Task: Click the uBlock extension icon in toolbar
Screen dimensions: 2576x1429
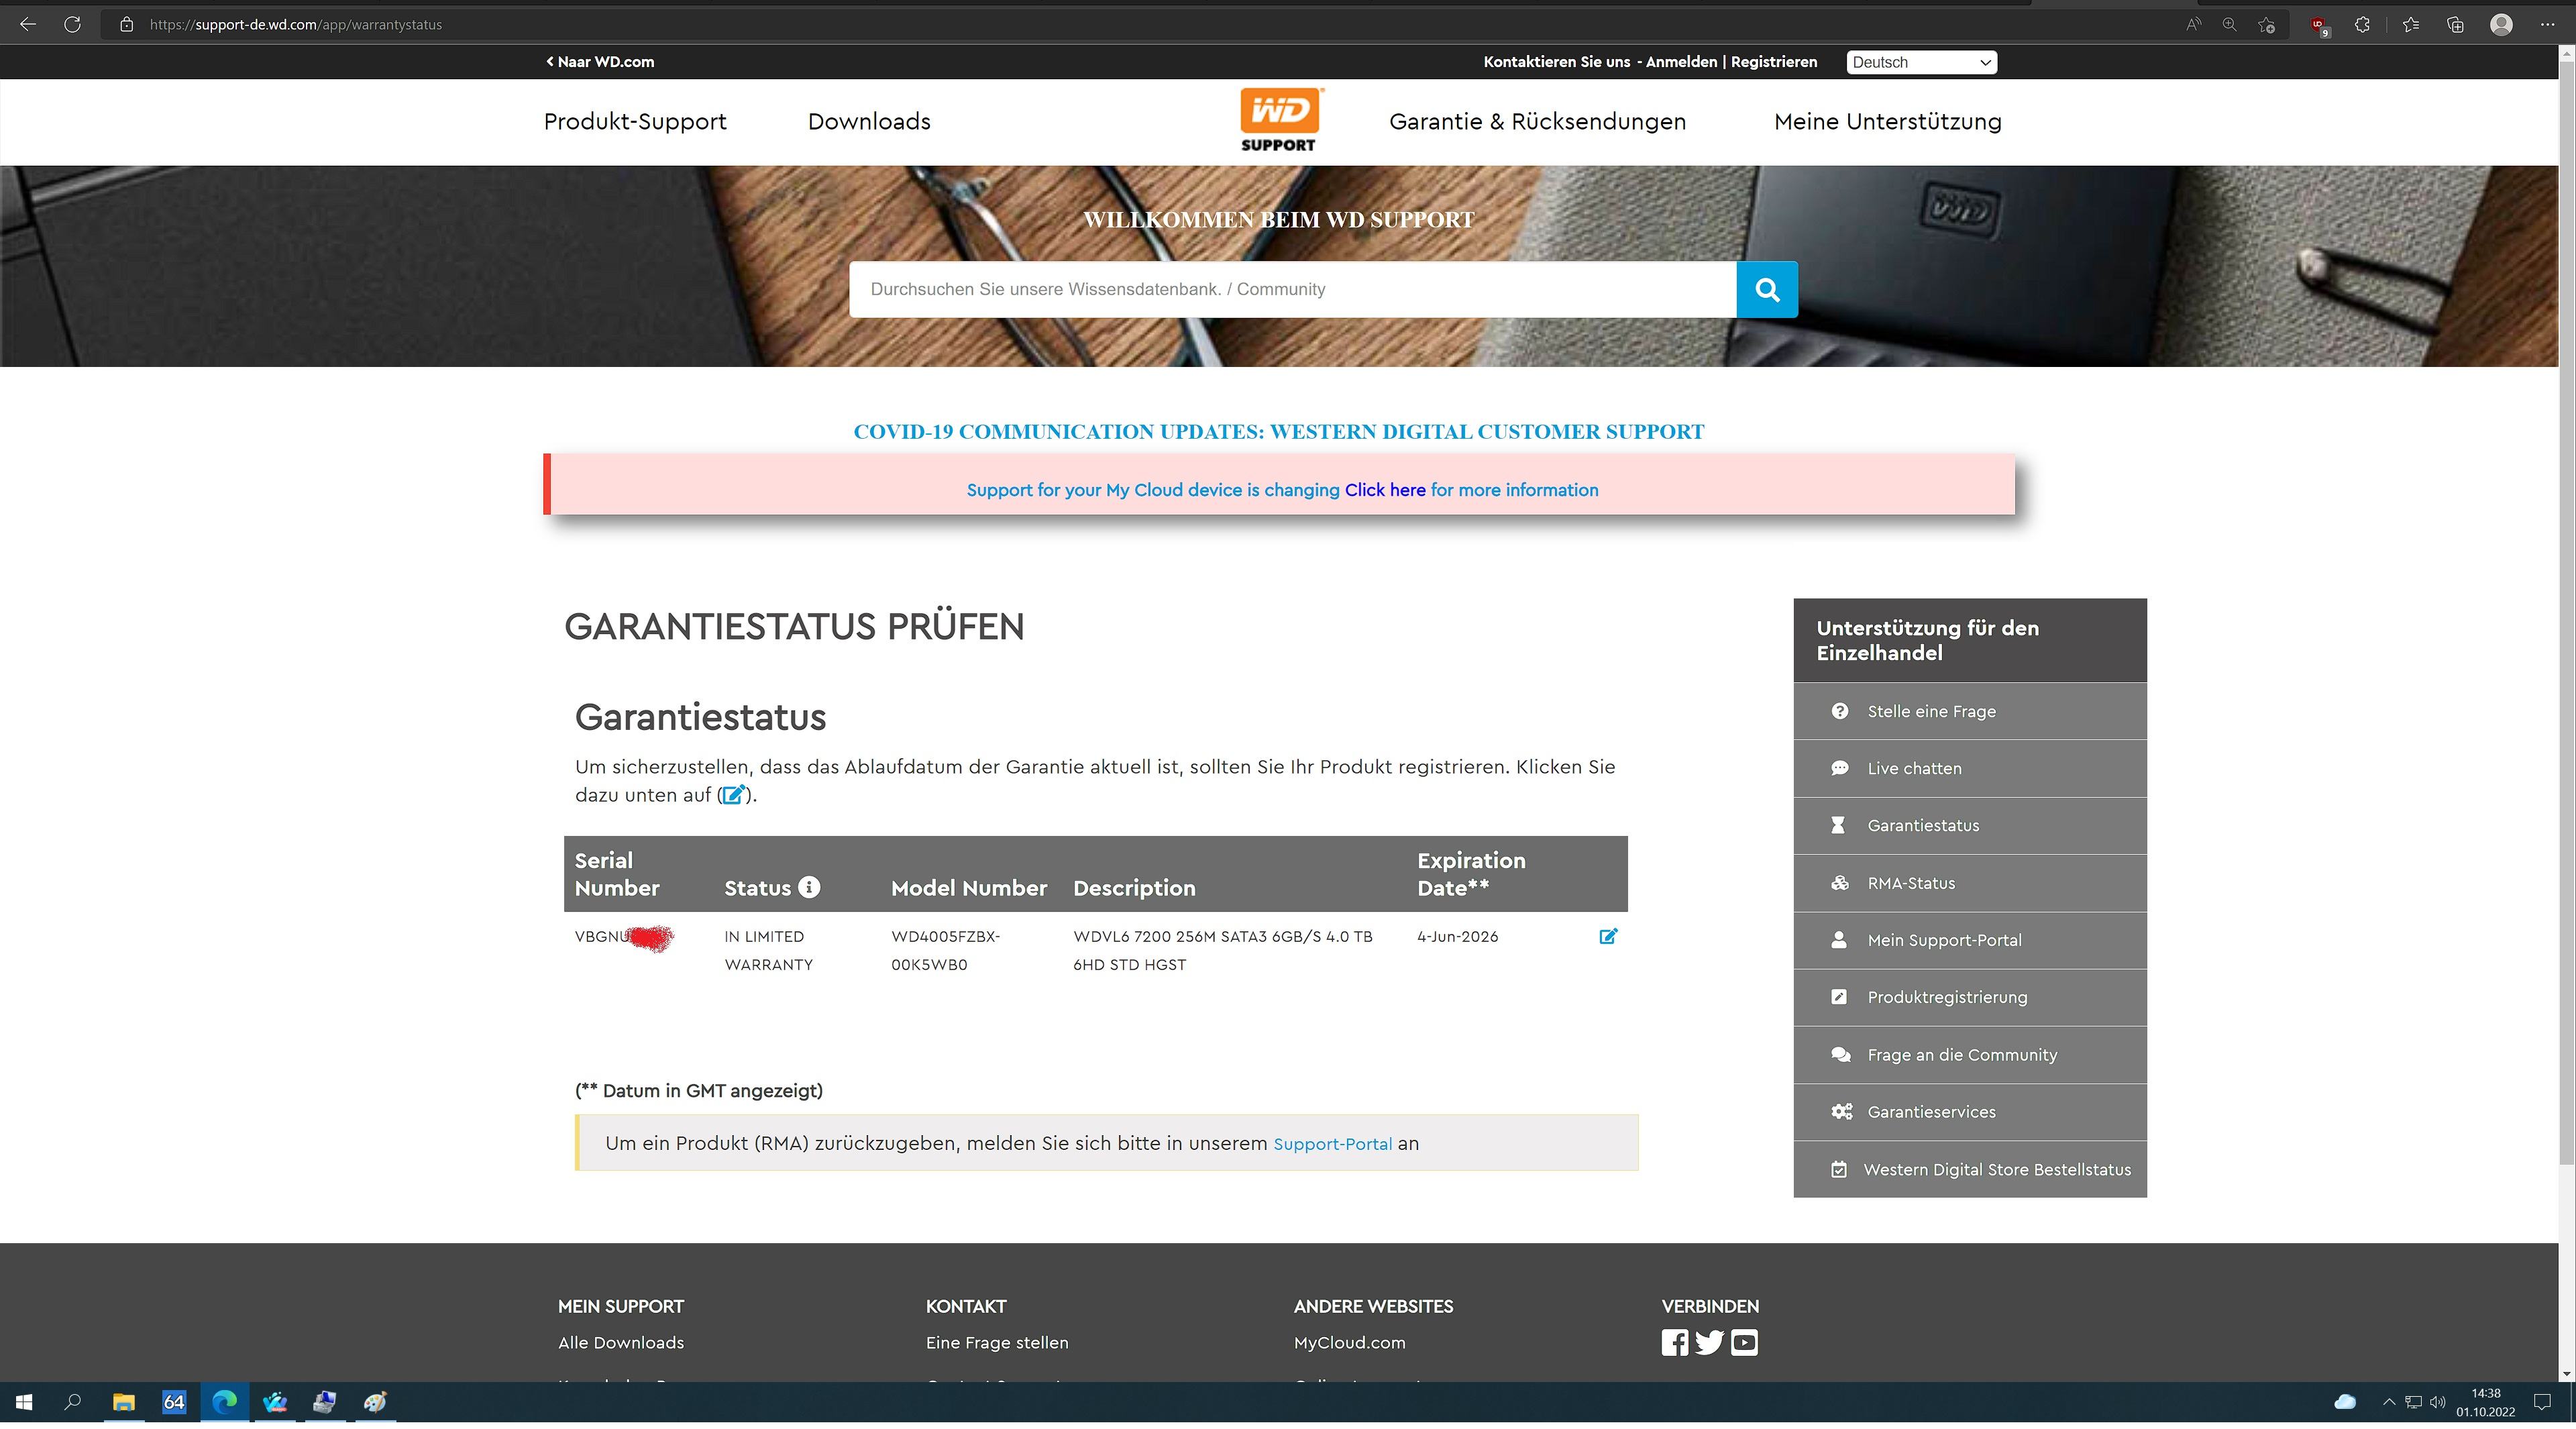Action: coord(2319,26)
